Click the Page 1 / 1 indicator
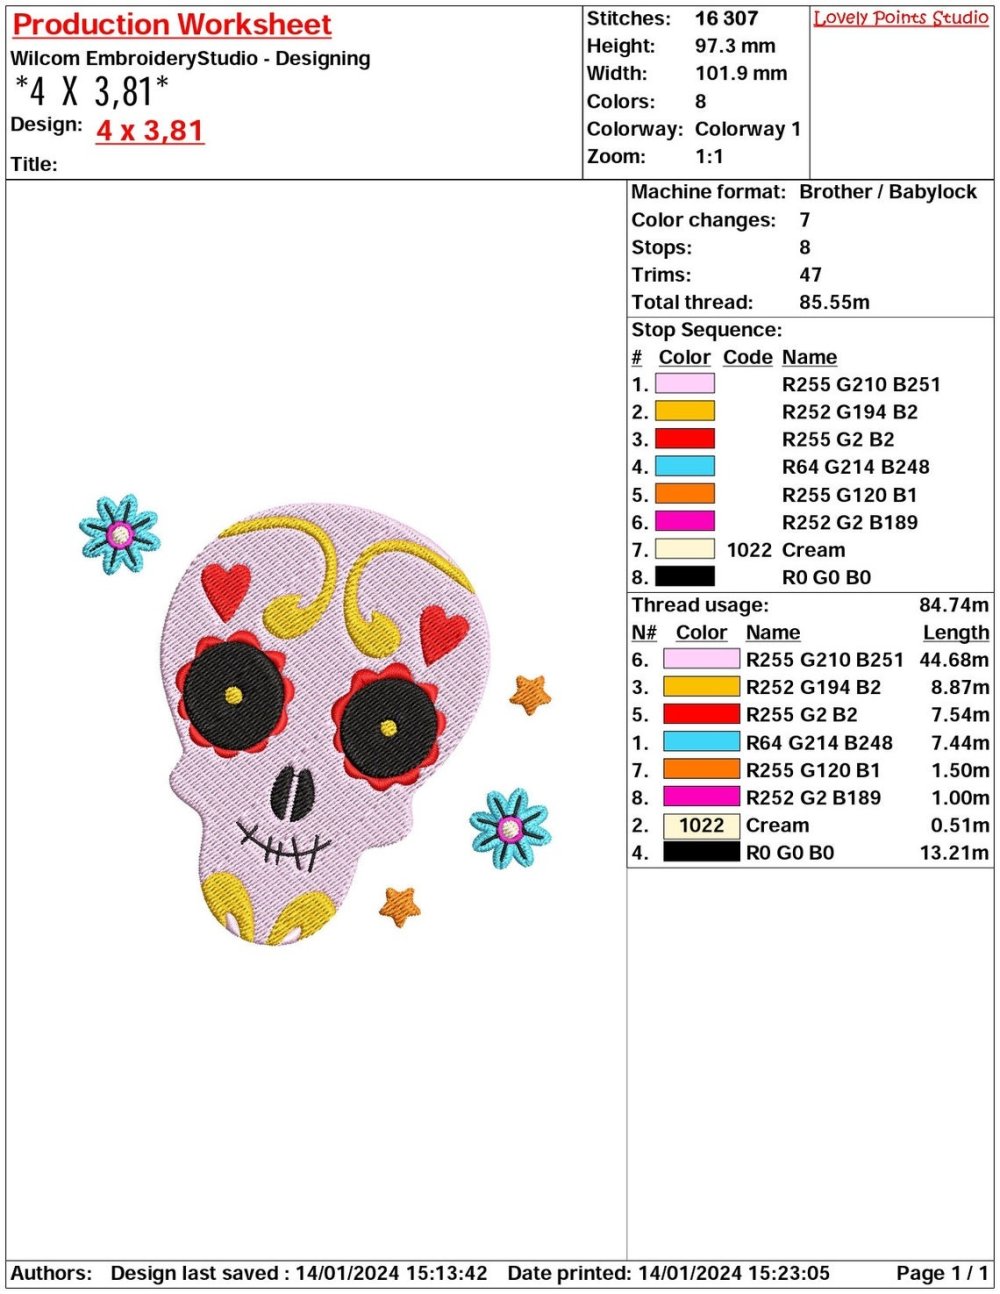1000x1294 pixels. [942, 1273]
